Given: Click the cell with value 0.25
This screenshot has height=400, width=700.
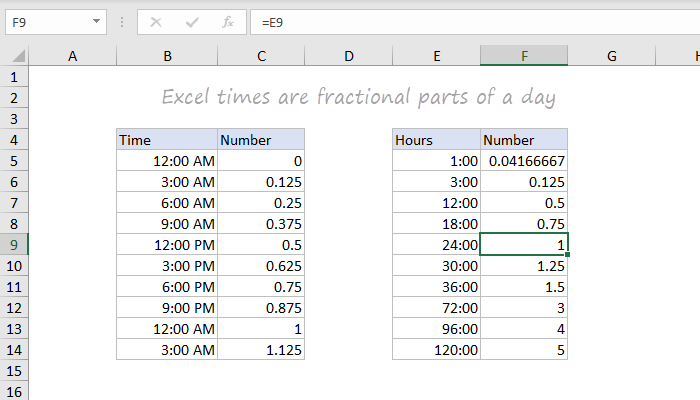Looking at the screenshot, I should click(261, 203).
